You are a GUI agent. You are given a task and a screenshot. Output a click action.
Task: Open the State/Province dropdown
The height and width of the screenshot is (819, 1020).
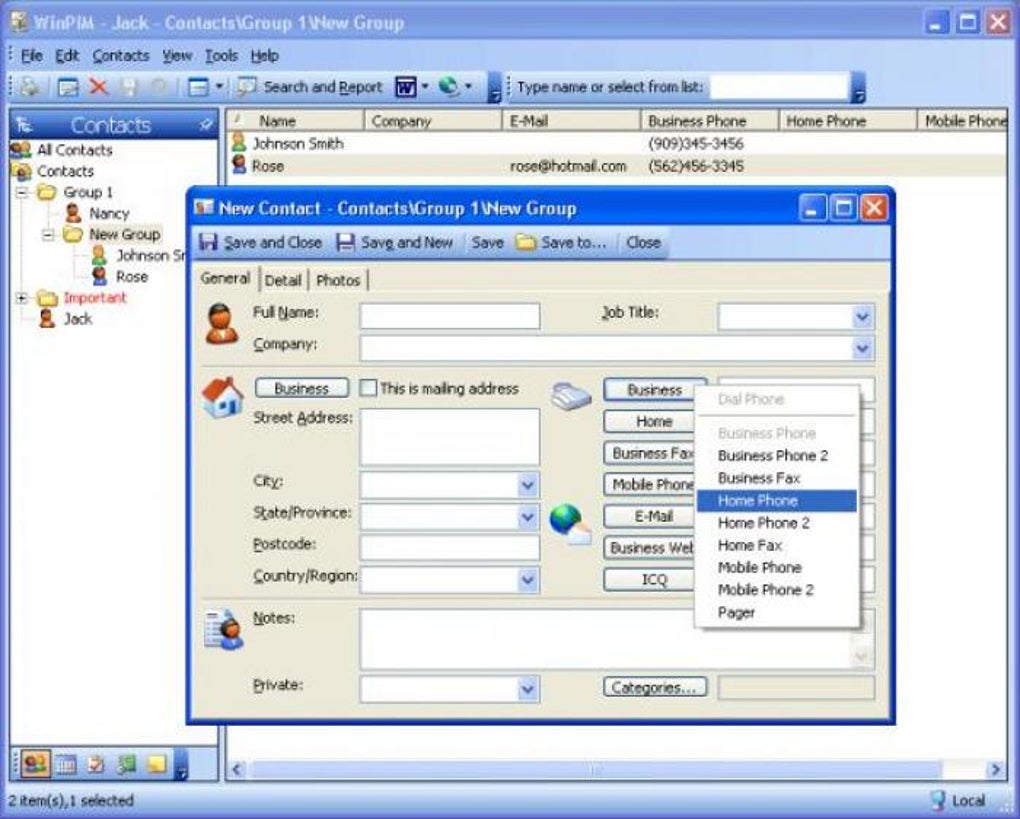528,516
